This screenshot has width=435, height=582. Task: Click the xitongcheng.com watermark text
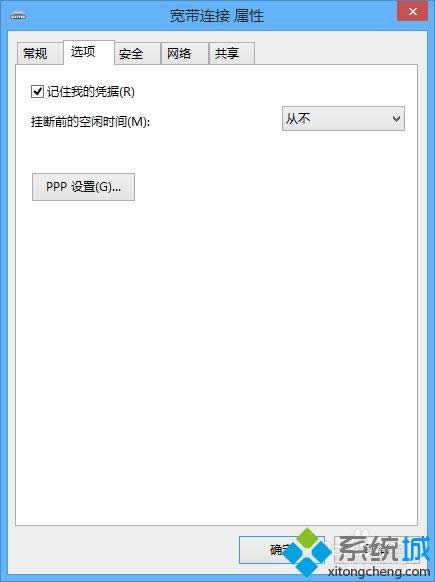pyautogui.click(x=379, y=572)
